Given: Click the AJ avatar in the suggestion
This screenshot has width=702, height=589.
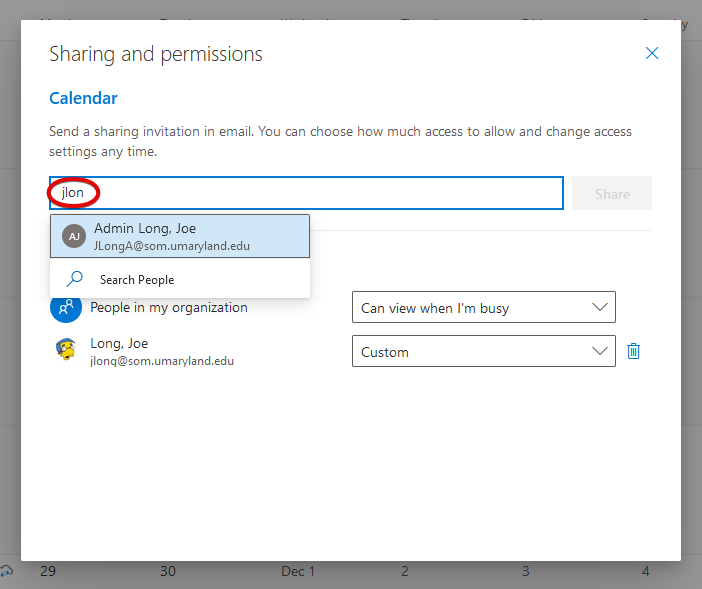Looking at the screenshot, I should 73,236.
